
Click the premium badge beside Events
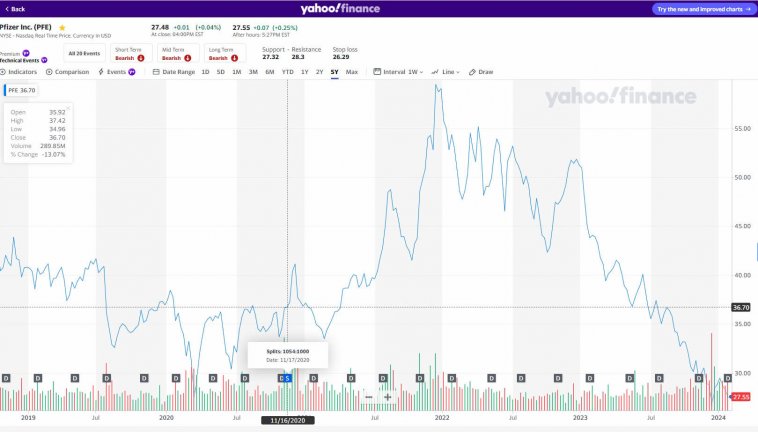(131, 72)
